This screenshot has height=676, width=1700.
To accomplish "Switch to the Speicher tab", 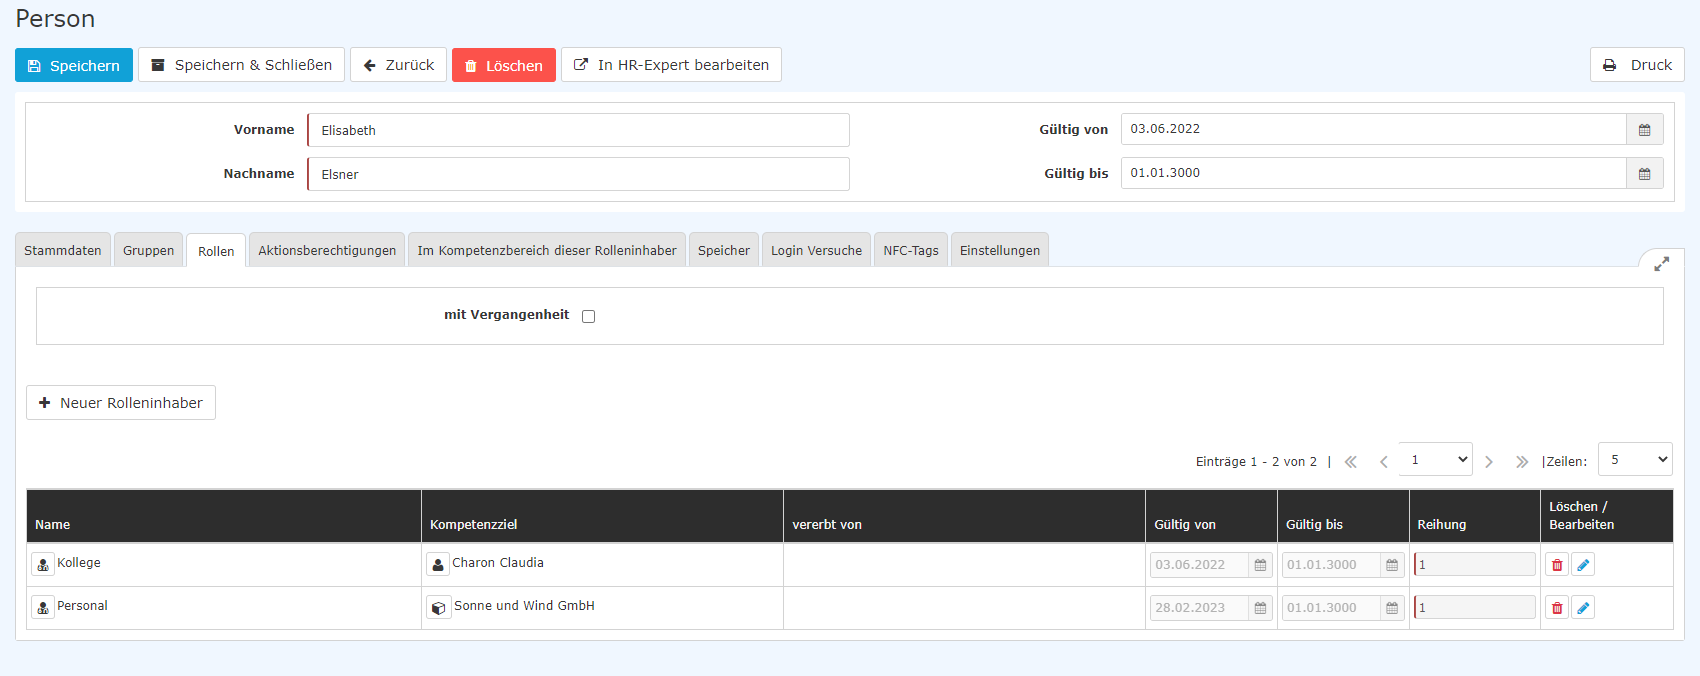I will tap(724, 250).
